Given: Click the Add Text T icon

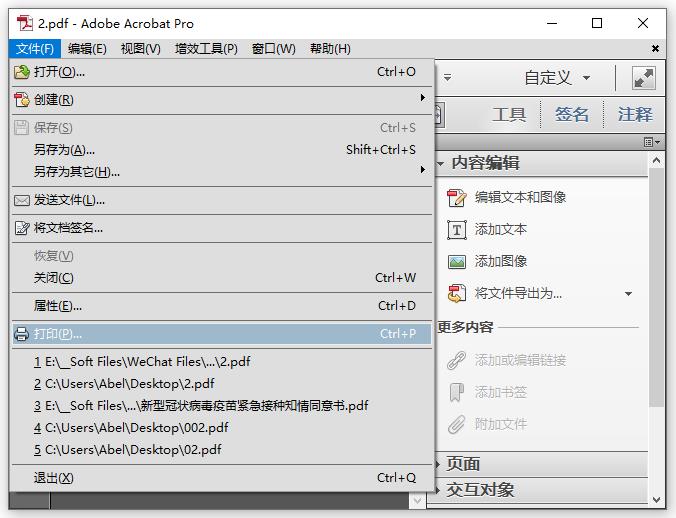Looking at the screenshot, I should coord(457,230).
